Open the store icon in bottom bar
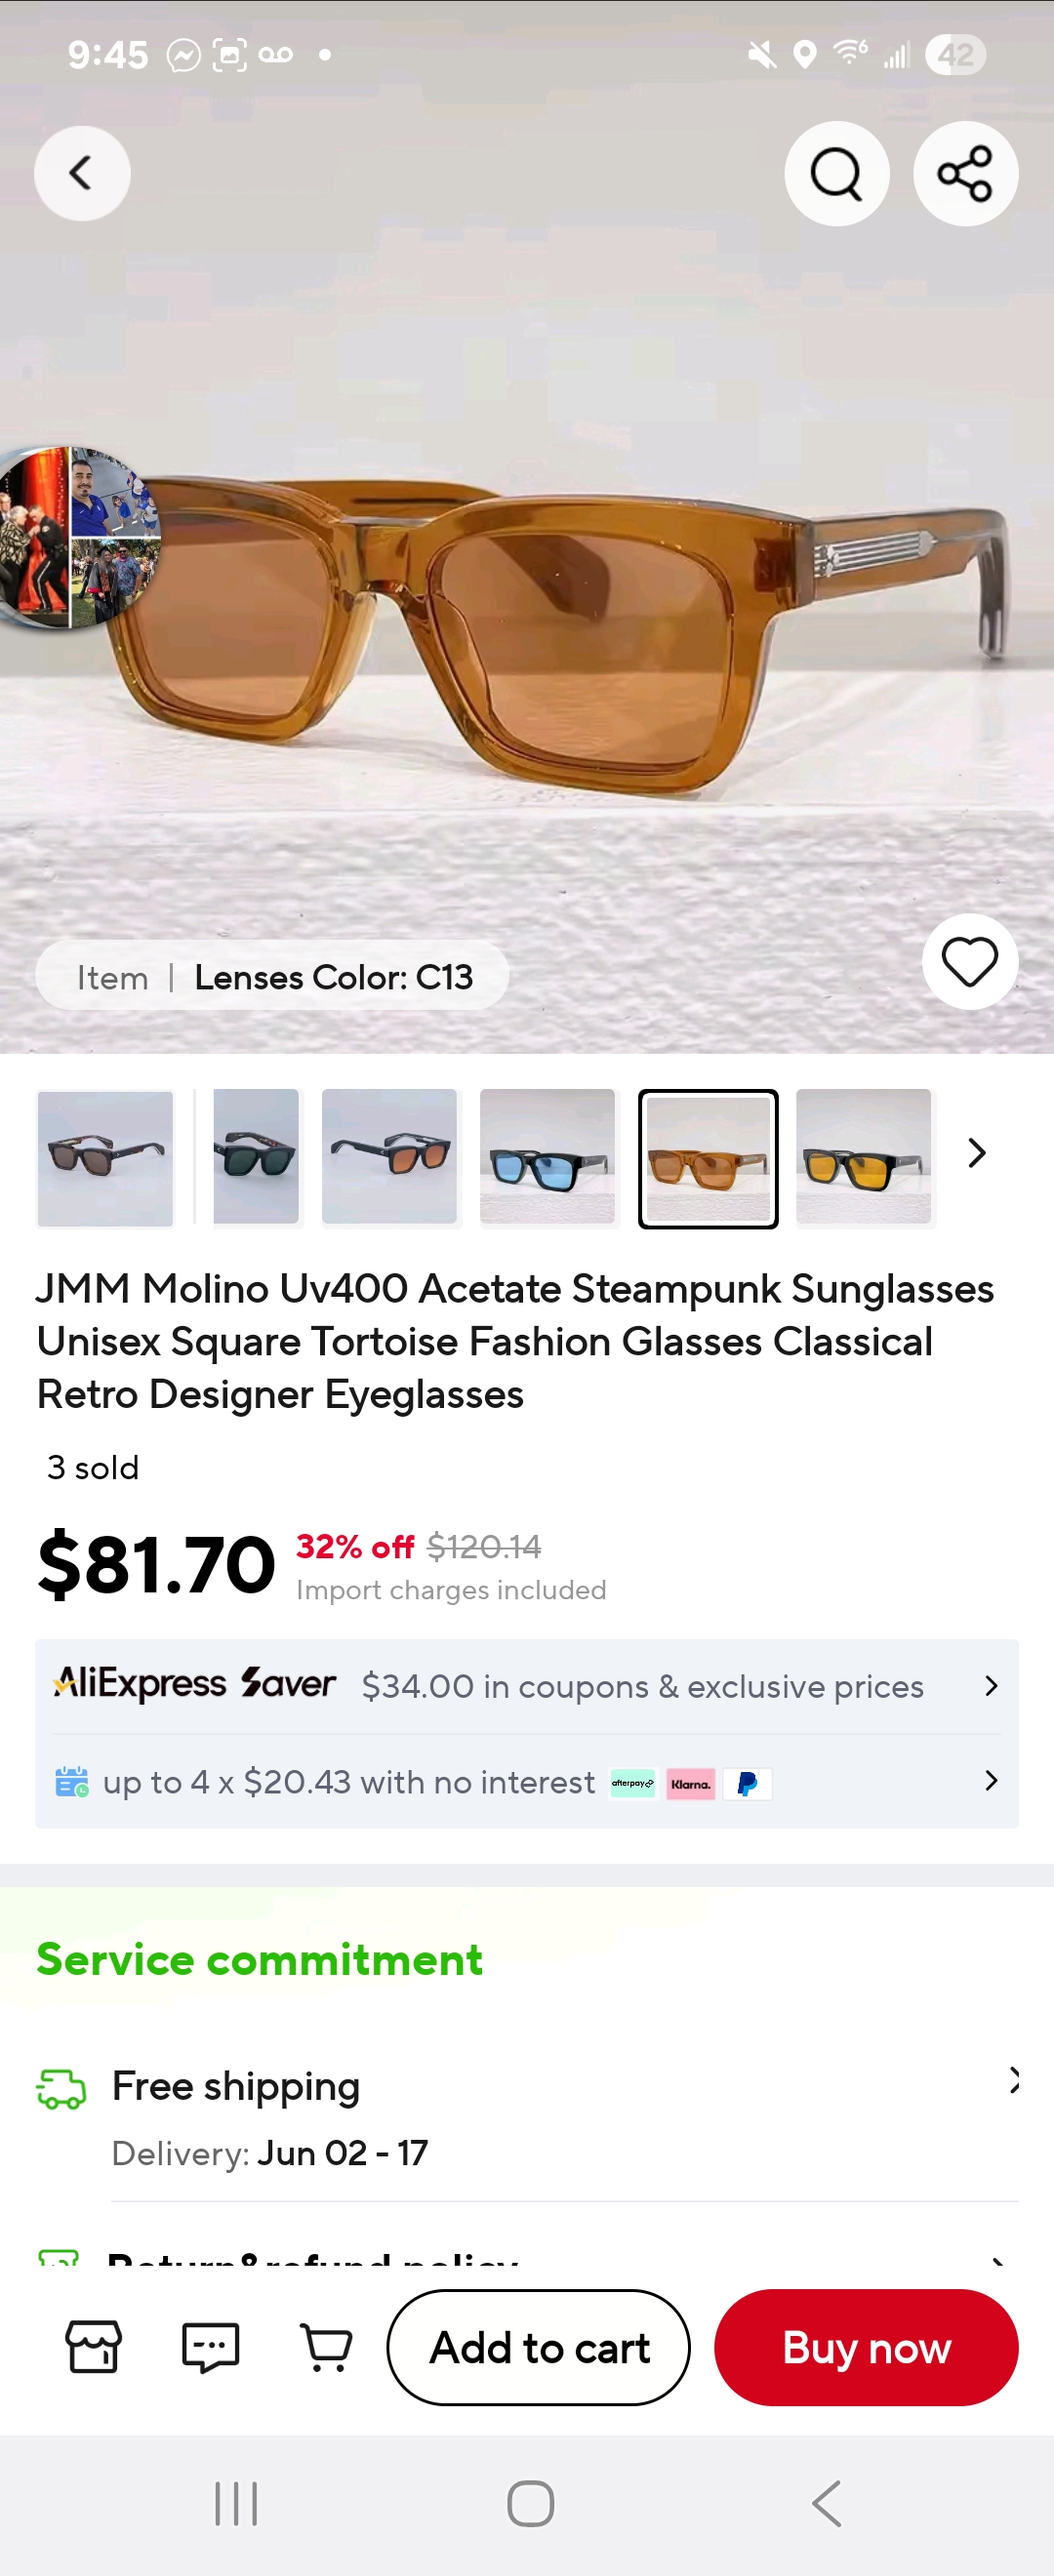1054x2576 pixels. click(94, 2346)
